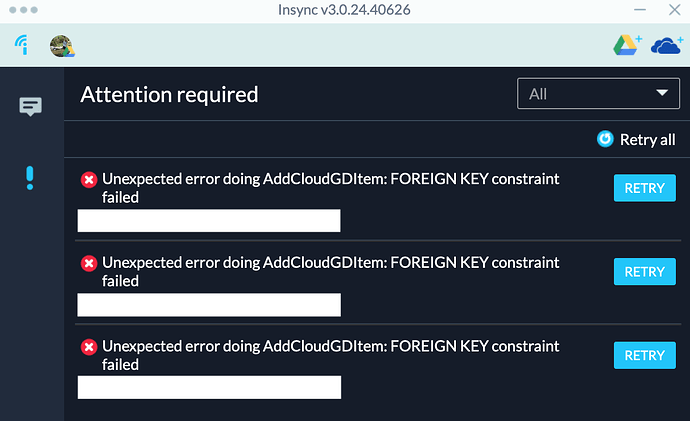The height and width of the screenshot is (421, 690).
Task: Click the Retry all link
Action: pyautogui.click(x=647, y=139)
